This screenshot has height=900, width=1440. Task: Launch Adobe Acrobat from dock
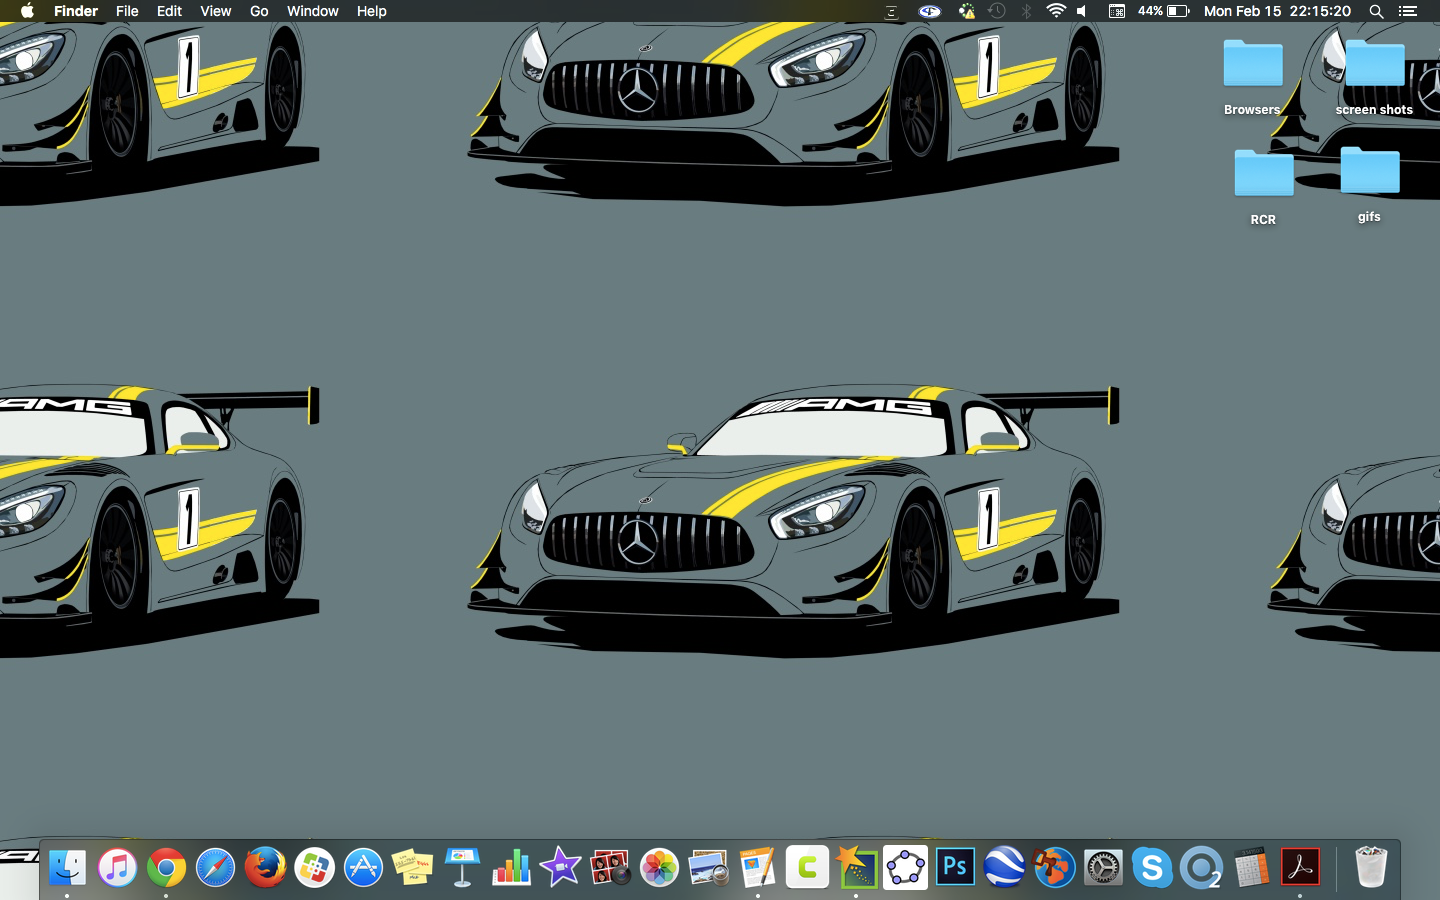[x=1300, y=867]
